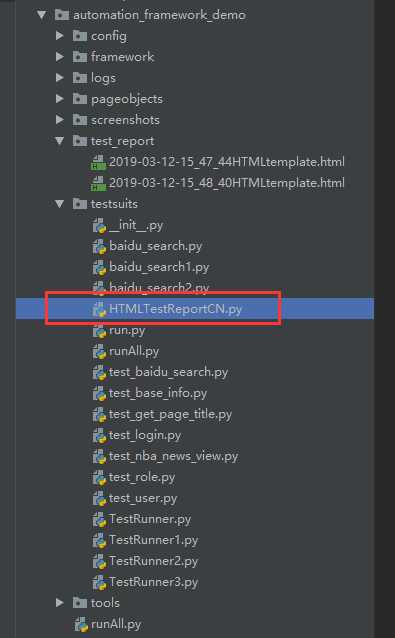Click Python icon of baidu_search.py

[x=99, y=247]
